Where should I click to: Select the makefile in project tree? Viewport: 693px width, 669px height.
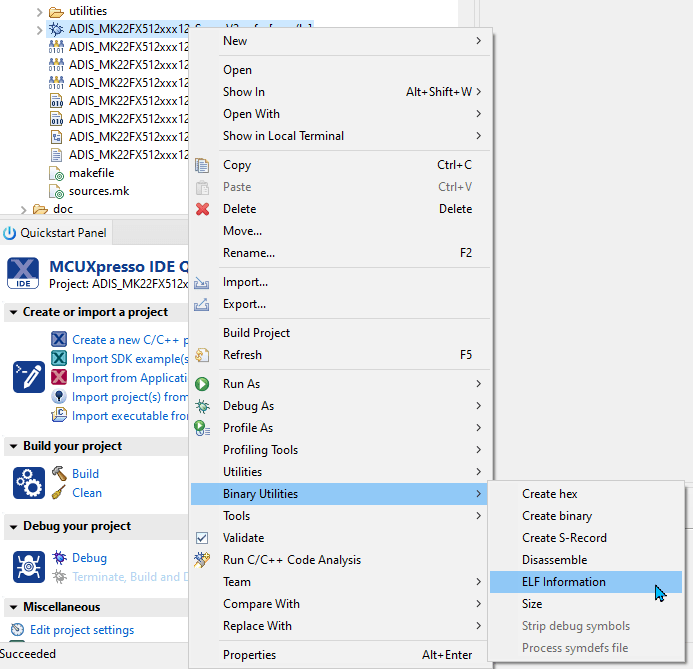(91, 173)
